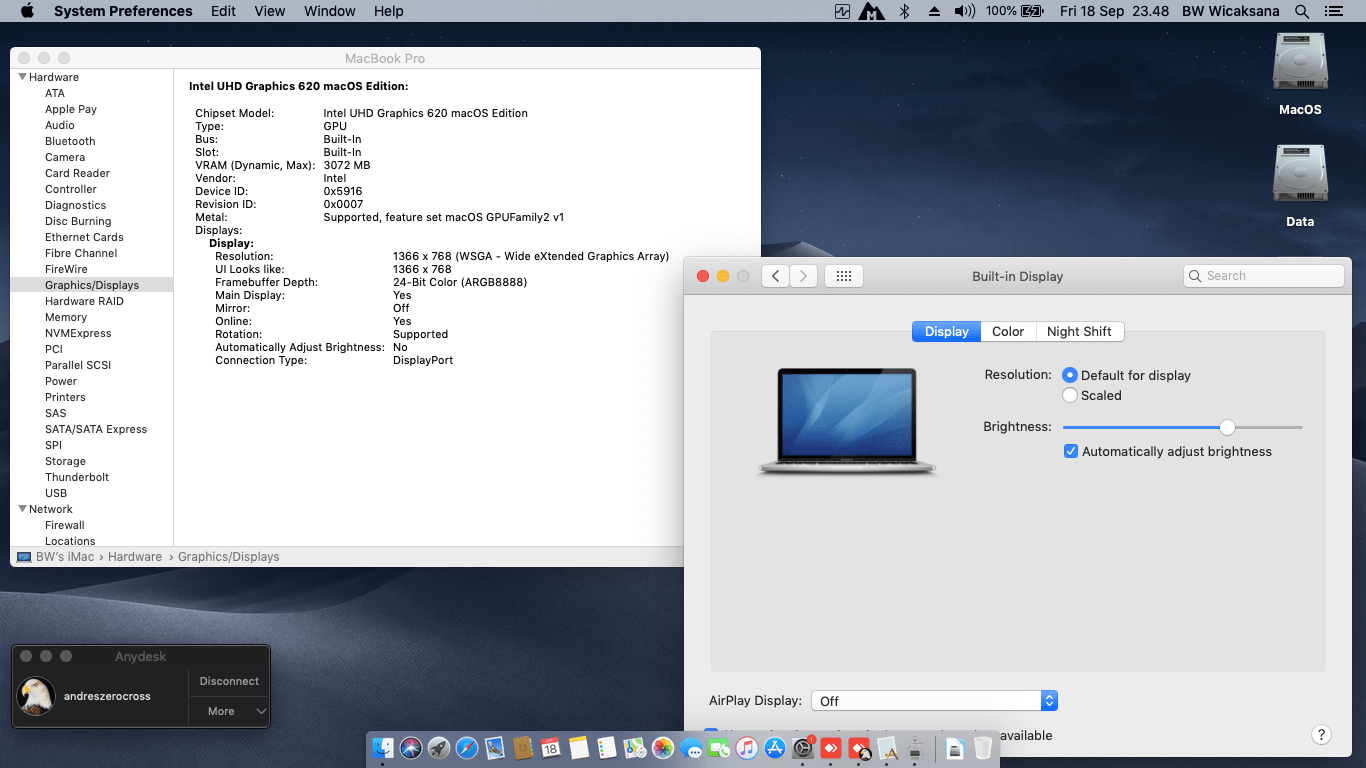Viewport: 1366px width, 768px height.
Task: Open the AirPlay Display dropdown
Action: click(x=1048, y=700)
